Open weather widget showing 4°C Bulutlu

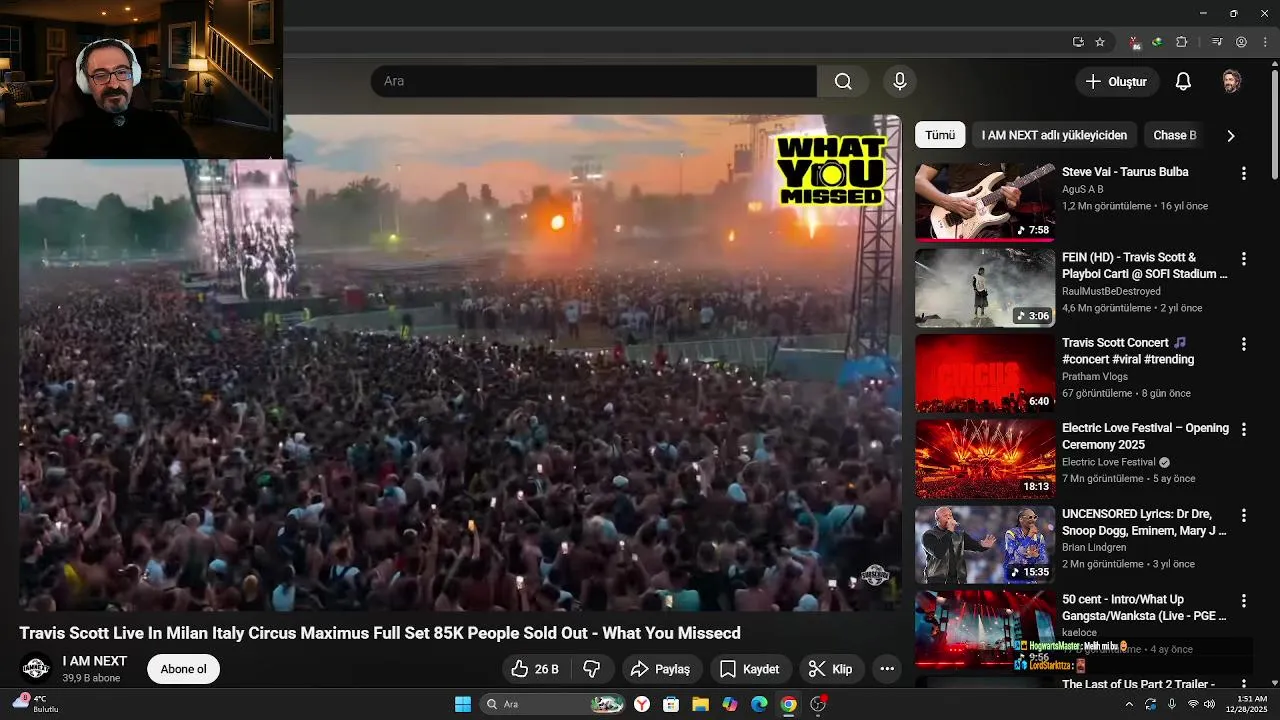(x=36, y=704)
